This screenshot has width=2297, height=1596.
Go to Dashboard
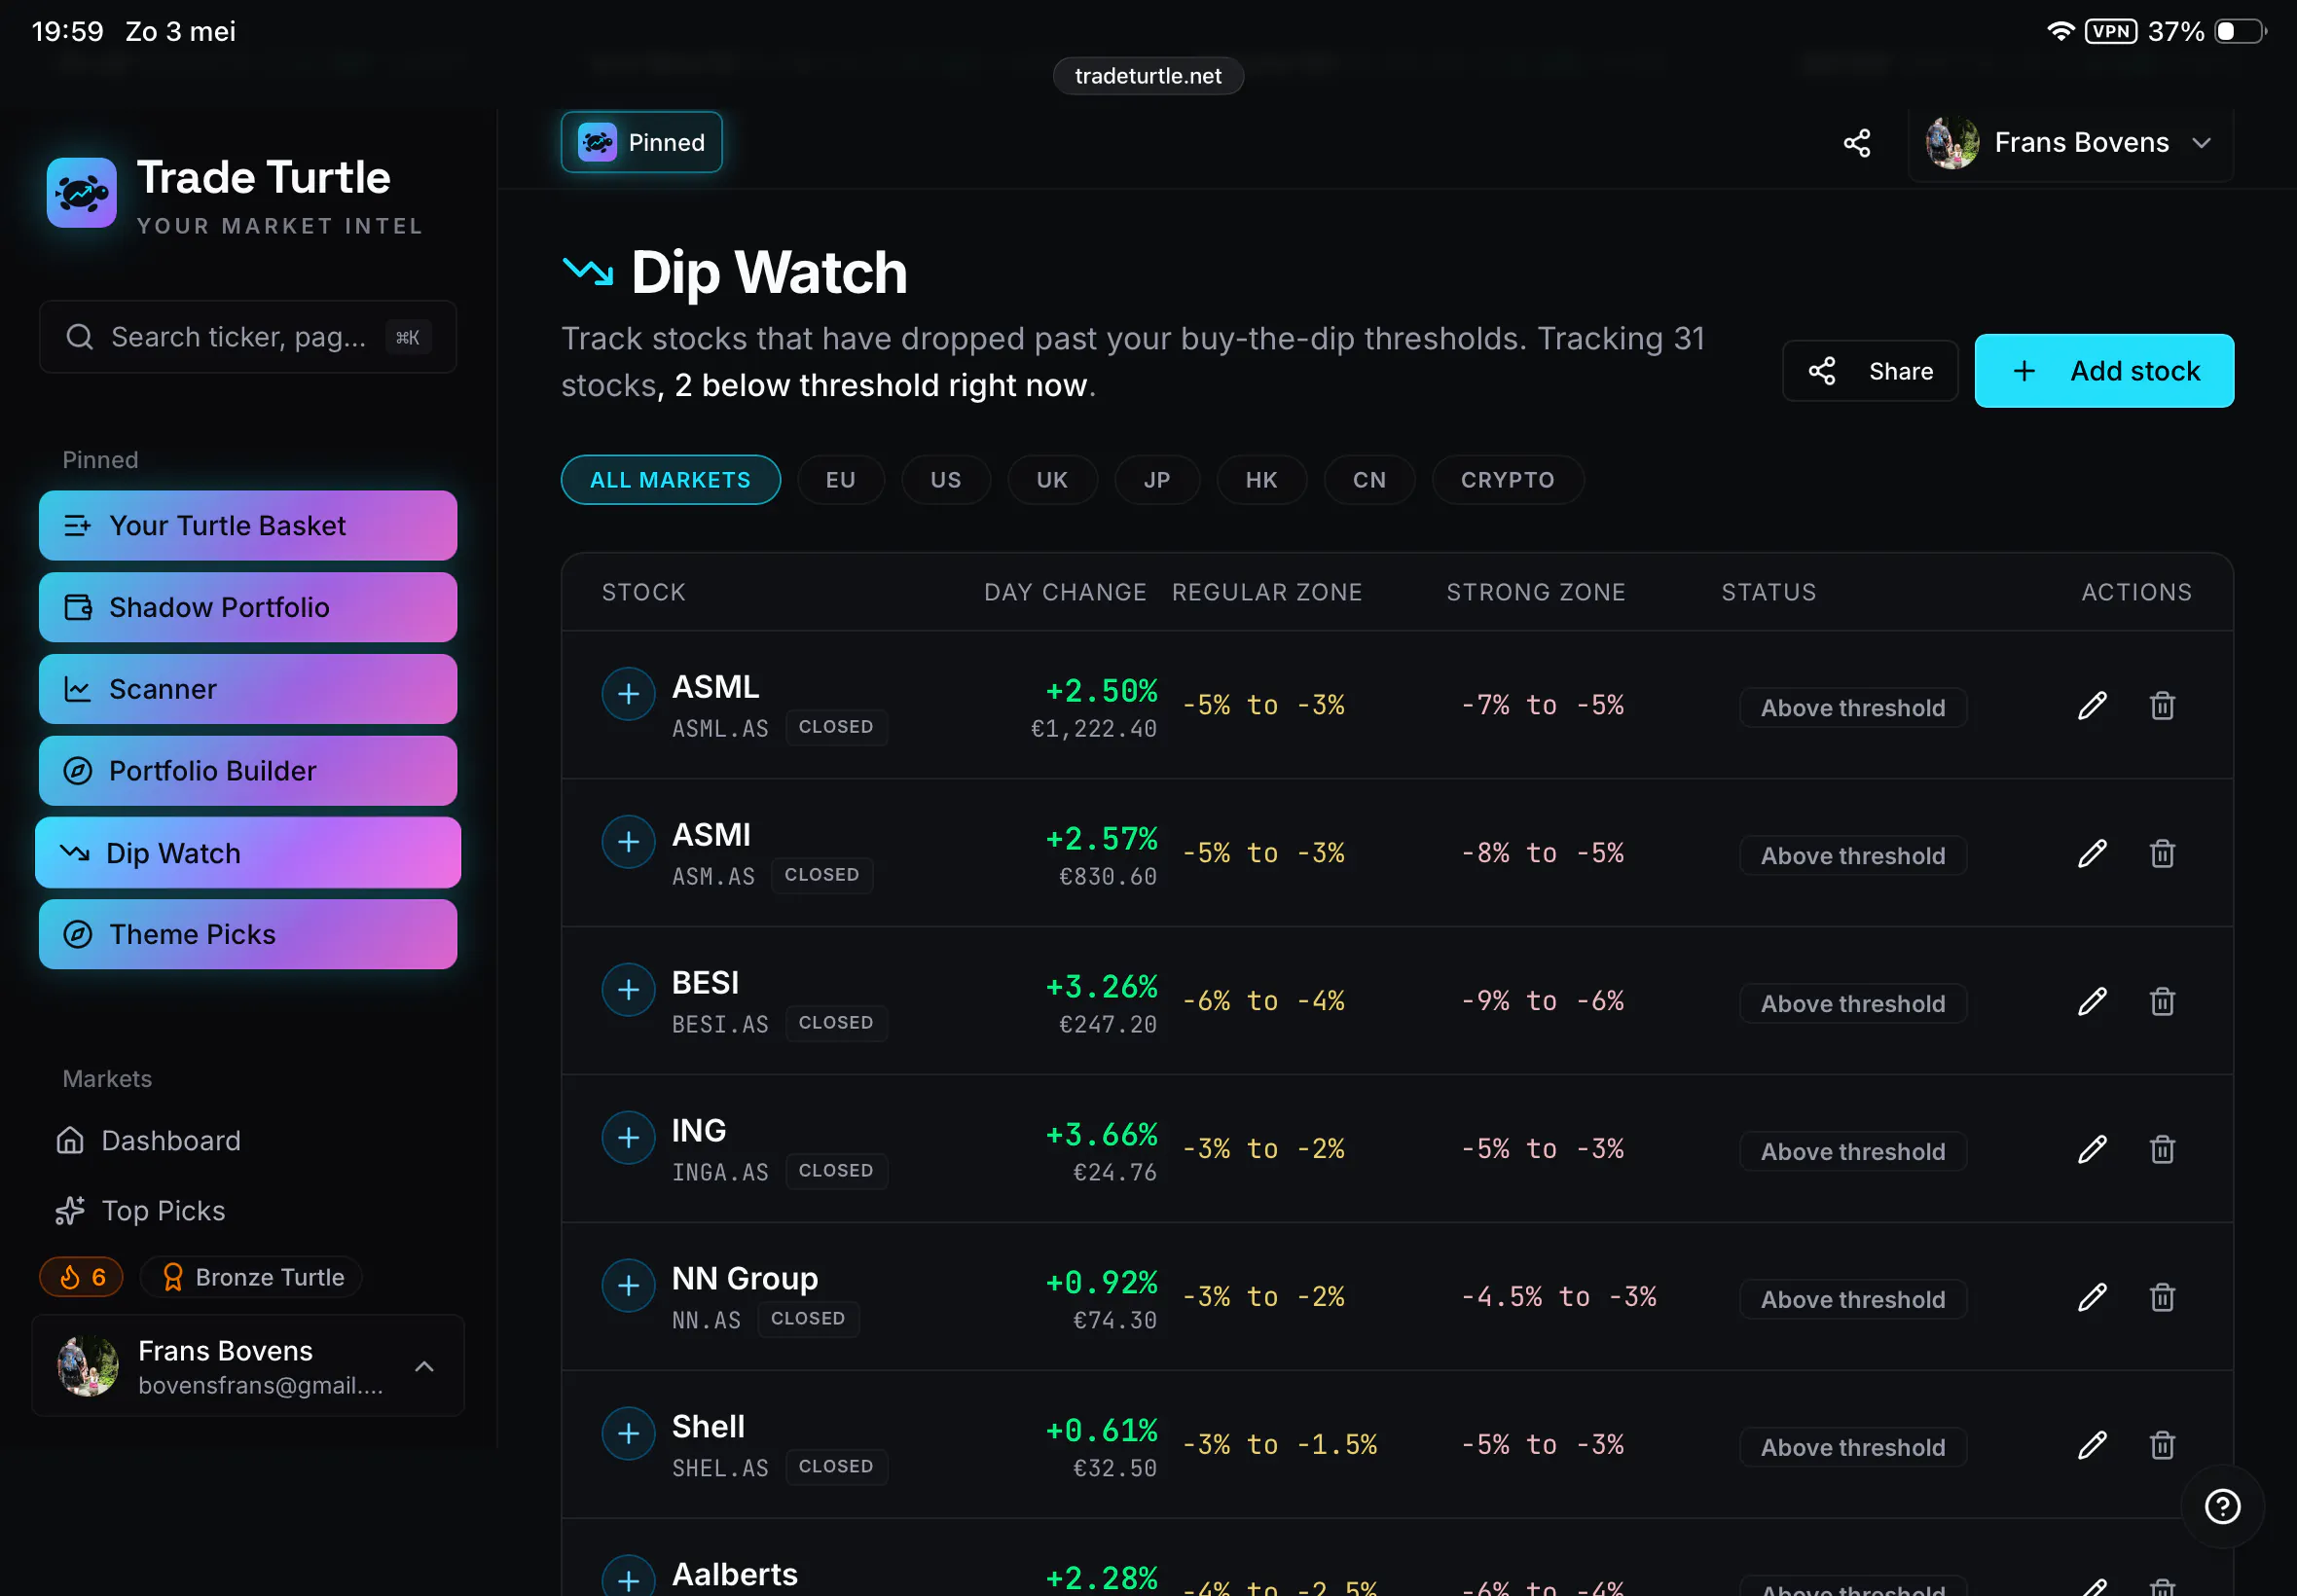(x=148, y=1141)
